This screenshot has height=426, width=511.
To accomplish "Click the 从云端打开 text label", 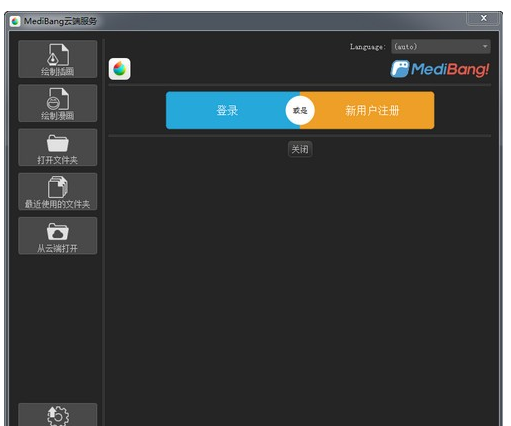I will click(x=58, y=248).
